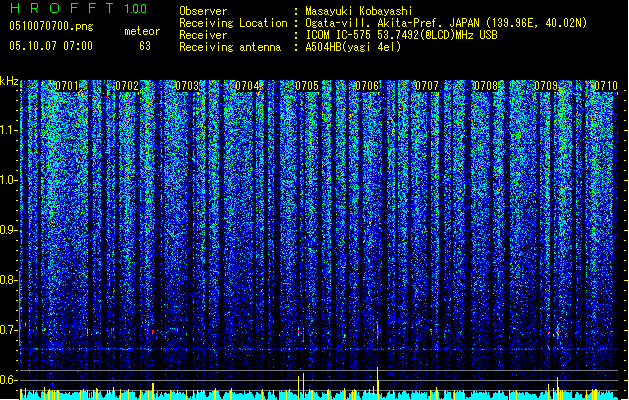
Task: Click the 0.8 frequency axis label
Action: pyautogui.click(x=9, y=280)
